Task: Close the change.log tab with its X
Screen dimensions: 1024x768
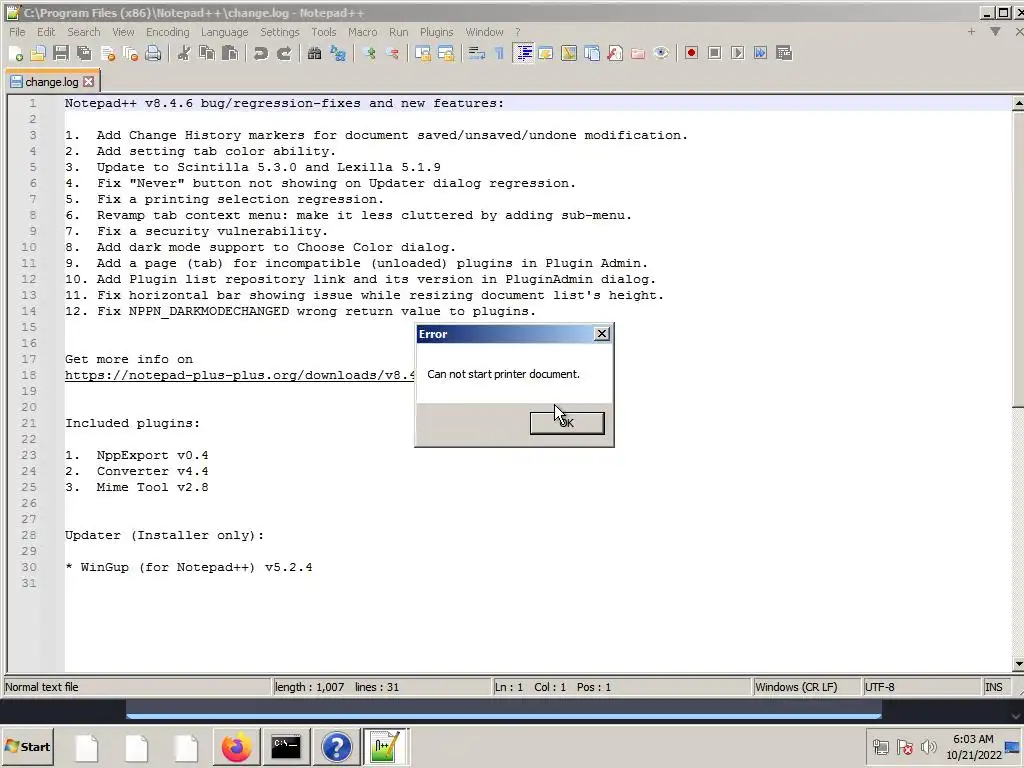Action: [x=89, y=82]
